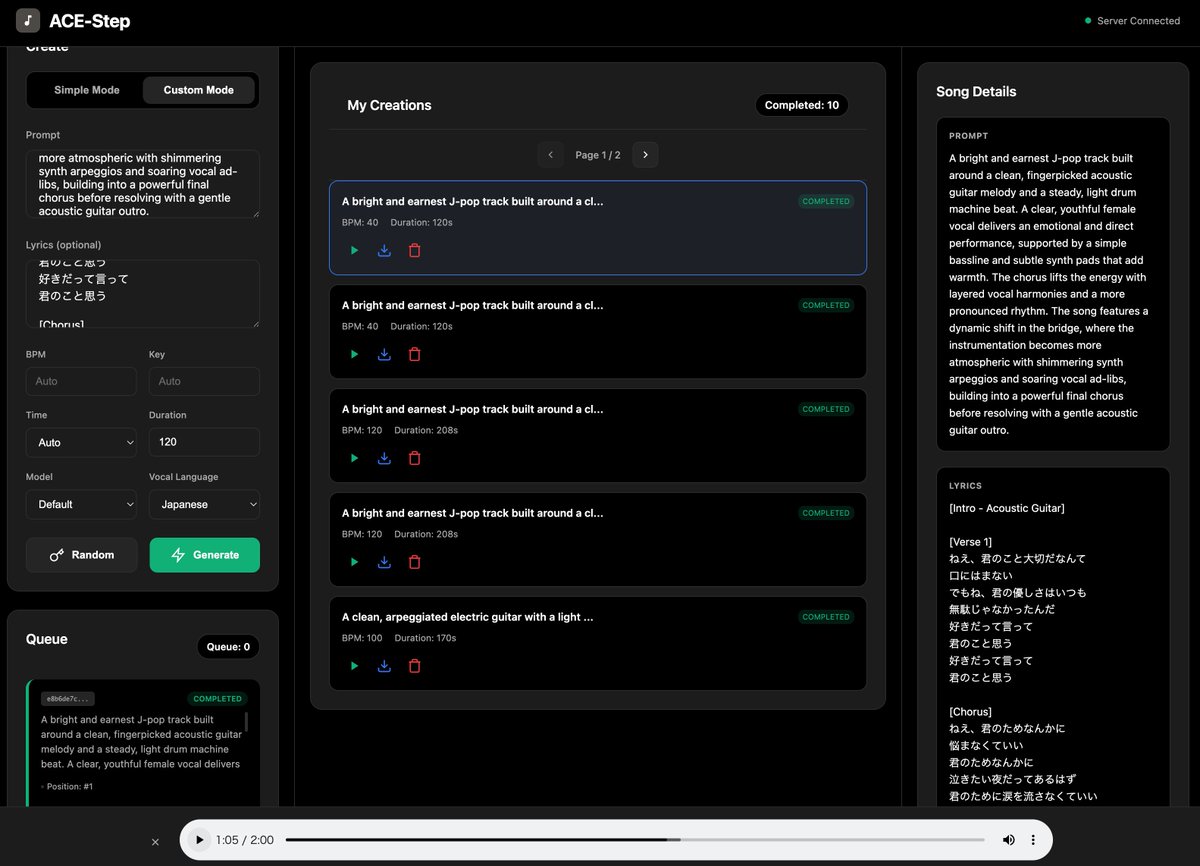Click '[Chorus]' in Song Details lyrics
1200x866 pixels.
tap(970, 712)
